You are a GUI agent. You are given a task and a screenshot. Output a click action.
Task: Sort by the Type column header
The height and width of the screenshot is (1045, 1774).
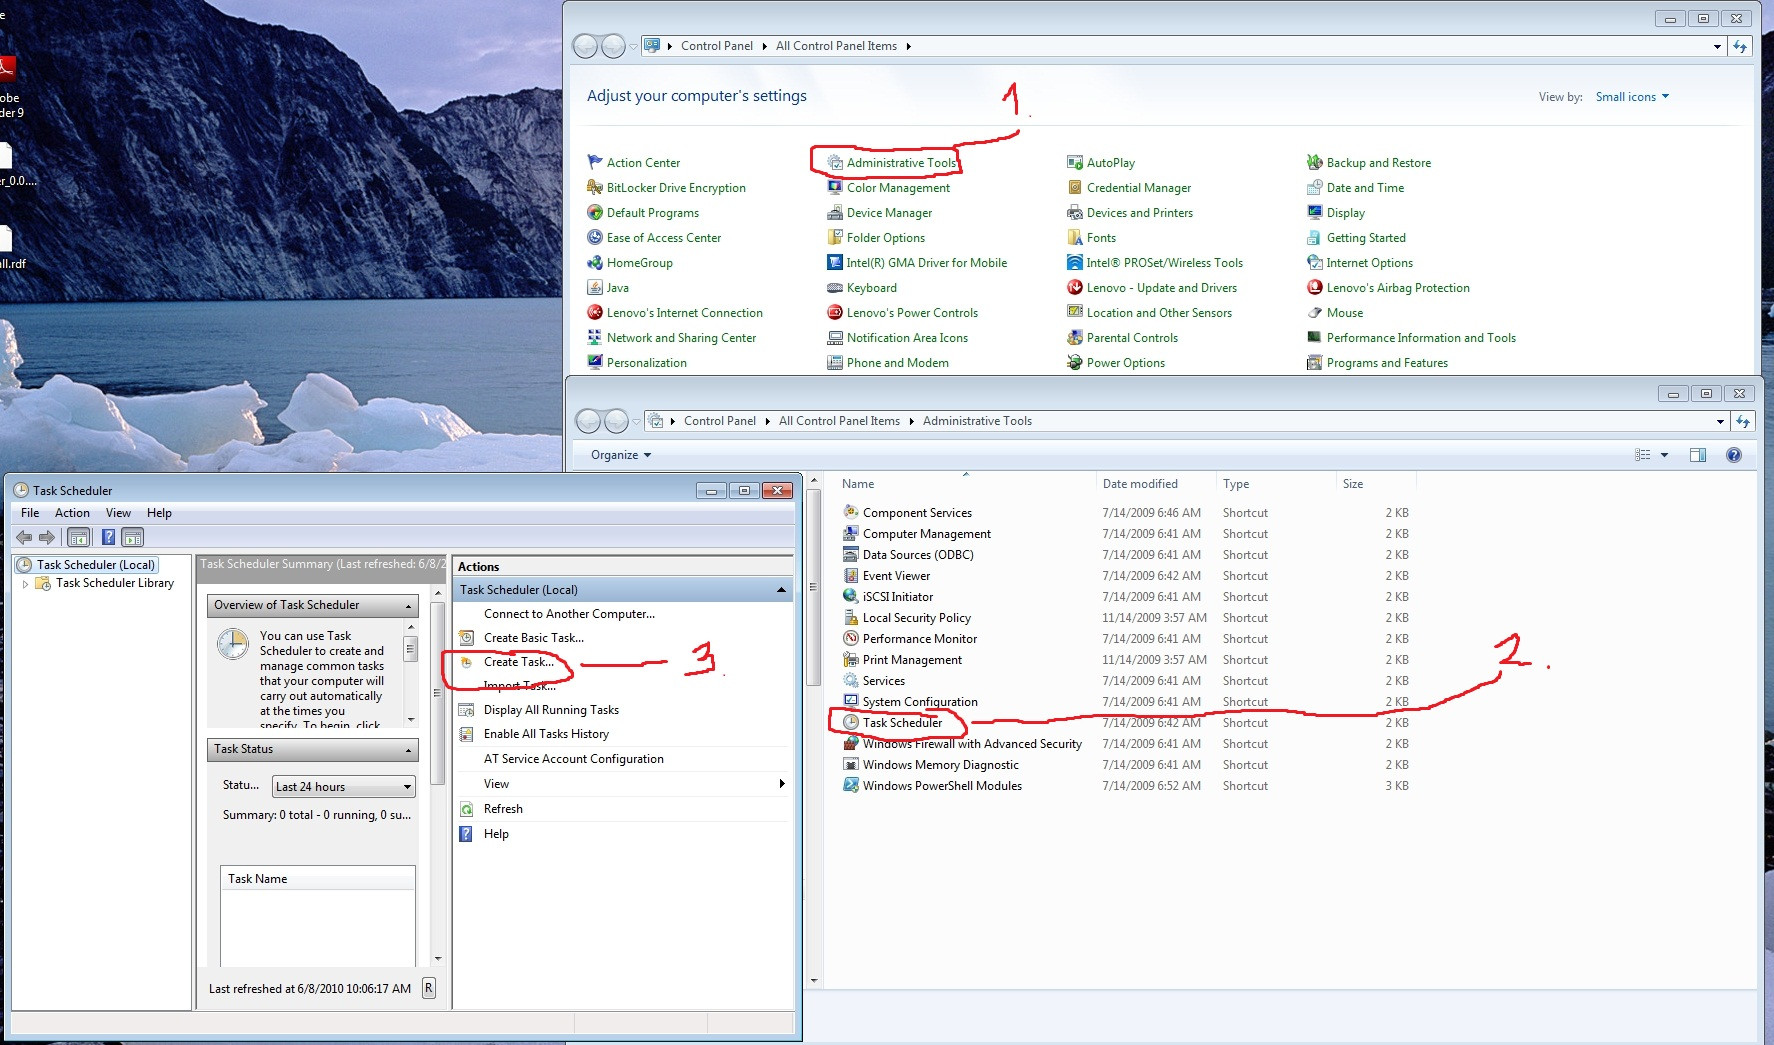click(1276, 484)
